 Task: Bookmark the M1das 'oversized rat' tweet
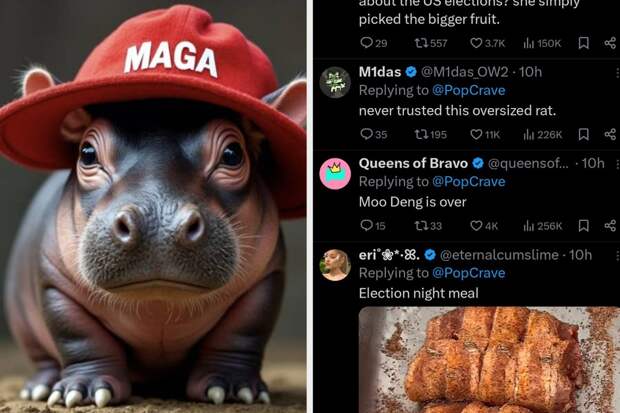584,134
